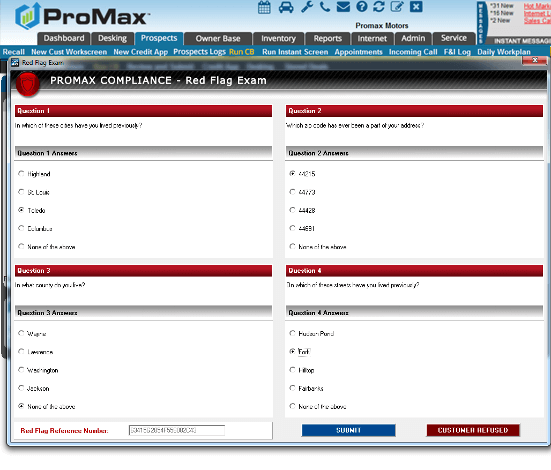Screen dimensions: 551x470
Task: Click Run CB menu item
Action: click(x=242, y=52)
